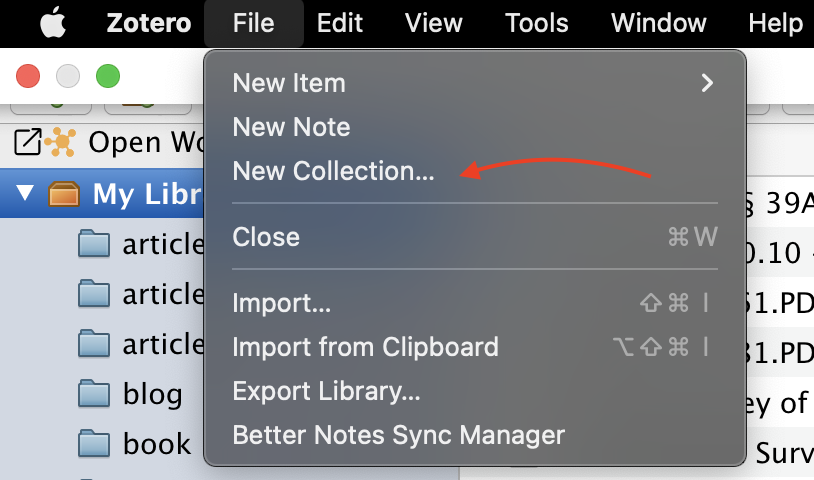Collapse the My Library tree
This screenshot has height=480, width=814.
[x=25, y=193]
